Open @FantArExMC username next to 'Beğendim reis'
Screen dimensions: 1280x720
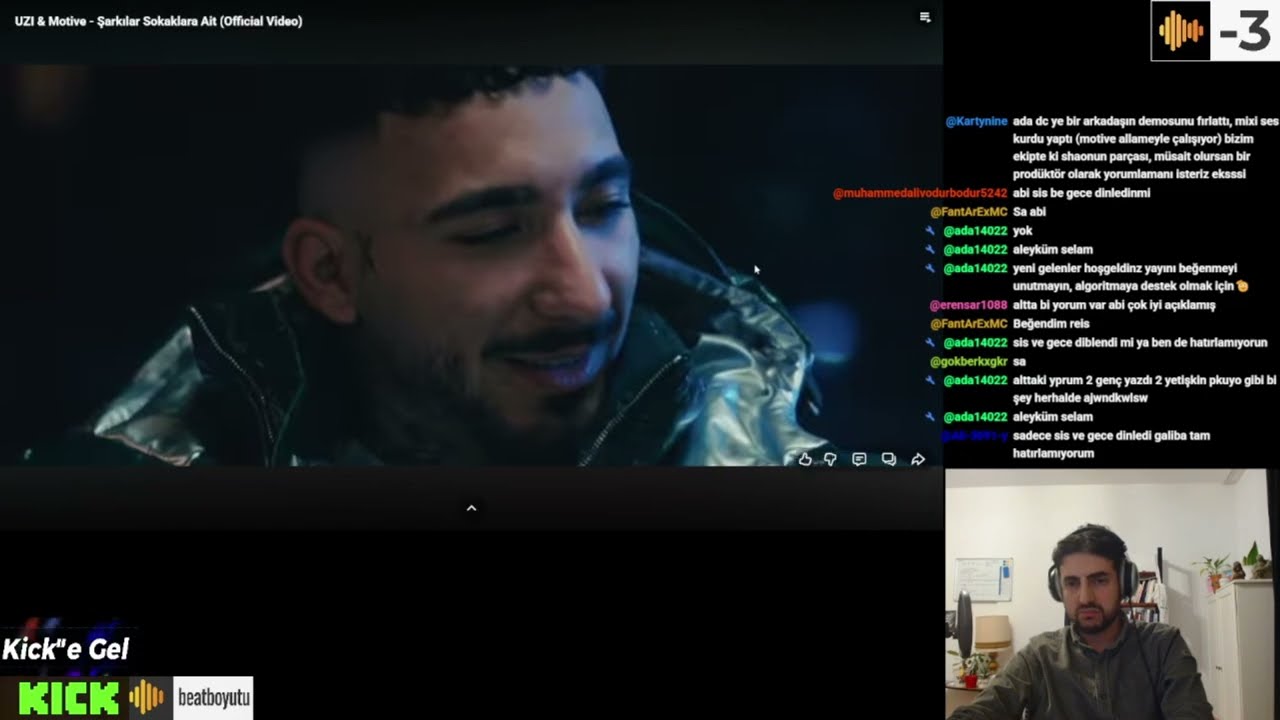point(968,324)
